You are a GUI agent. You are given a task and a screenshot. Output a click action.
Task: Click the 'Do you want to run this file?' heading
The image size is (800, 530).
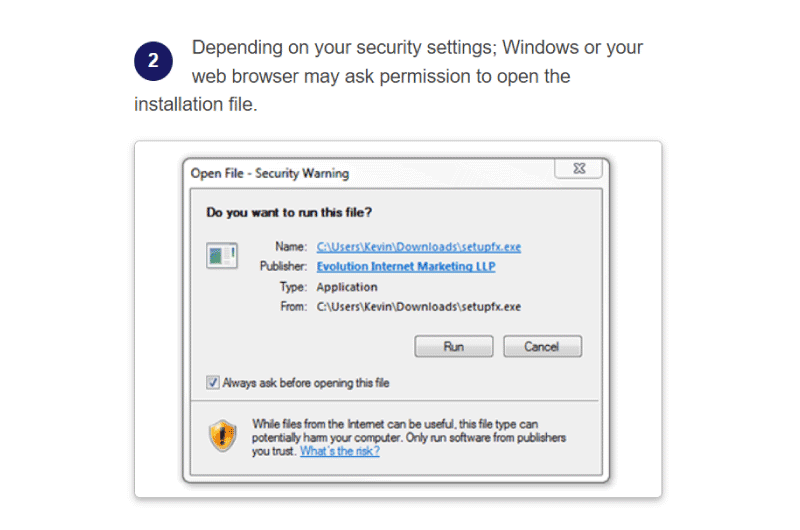[289, 212]
